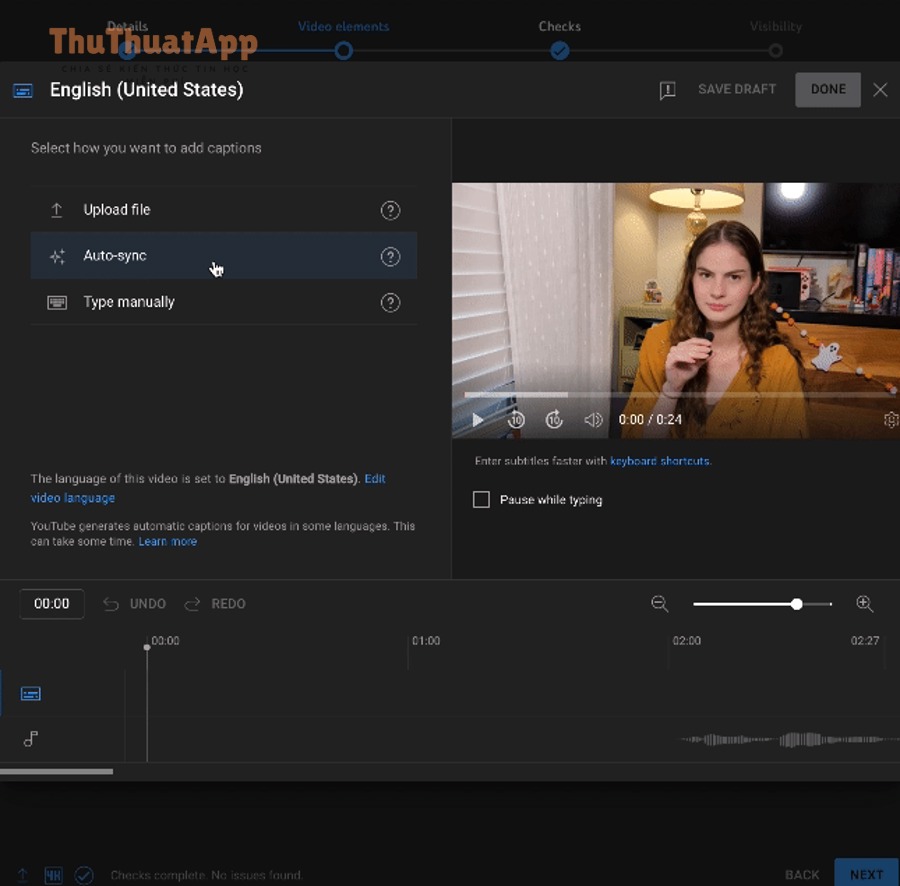Viewport: 900px width, 886px height.
Task: Click the HD processing badge in footer
Action: pos(53,875)
